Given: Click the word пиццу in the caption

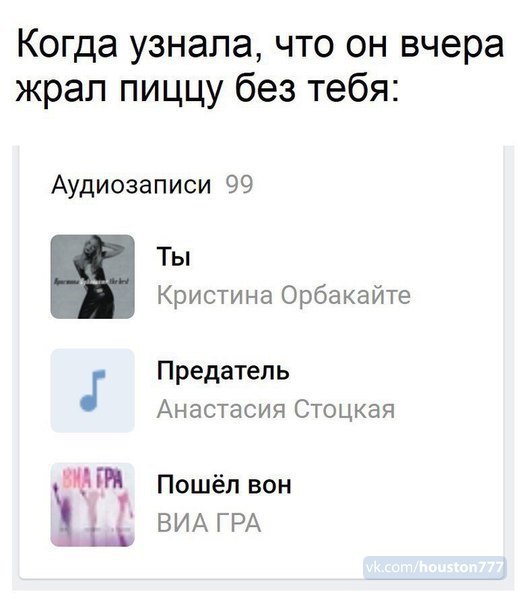Looking at the screenshot, I should tap(171, 90).
